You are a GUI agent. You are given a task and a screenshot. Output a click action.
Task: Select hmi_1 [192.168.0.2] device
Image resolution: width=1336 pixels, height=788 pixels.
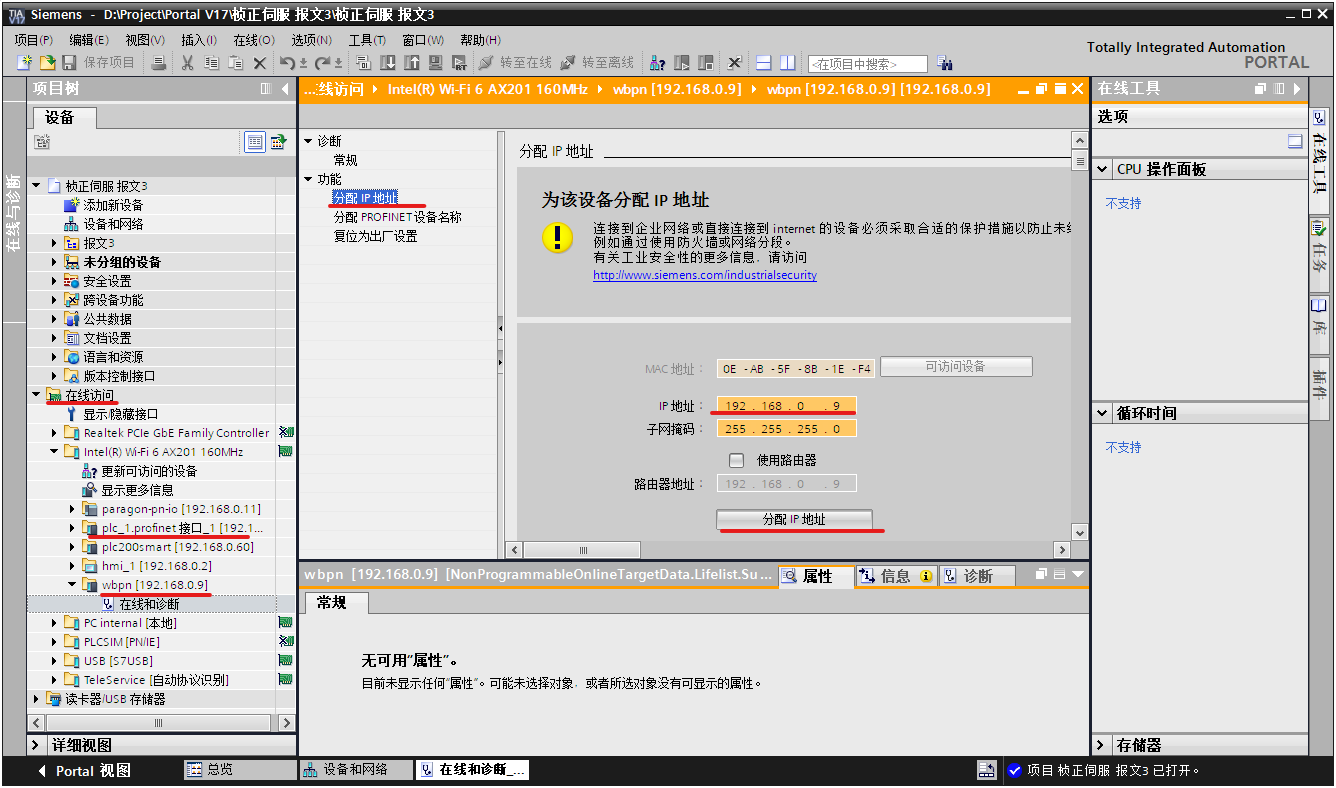[x=156, y=566]
